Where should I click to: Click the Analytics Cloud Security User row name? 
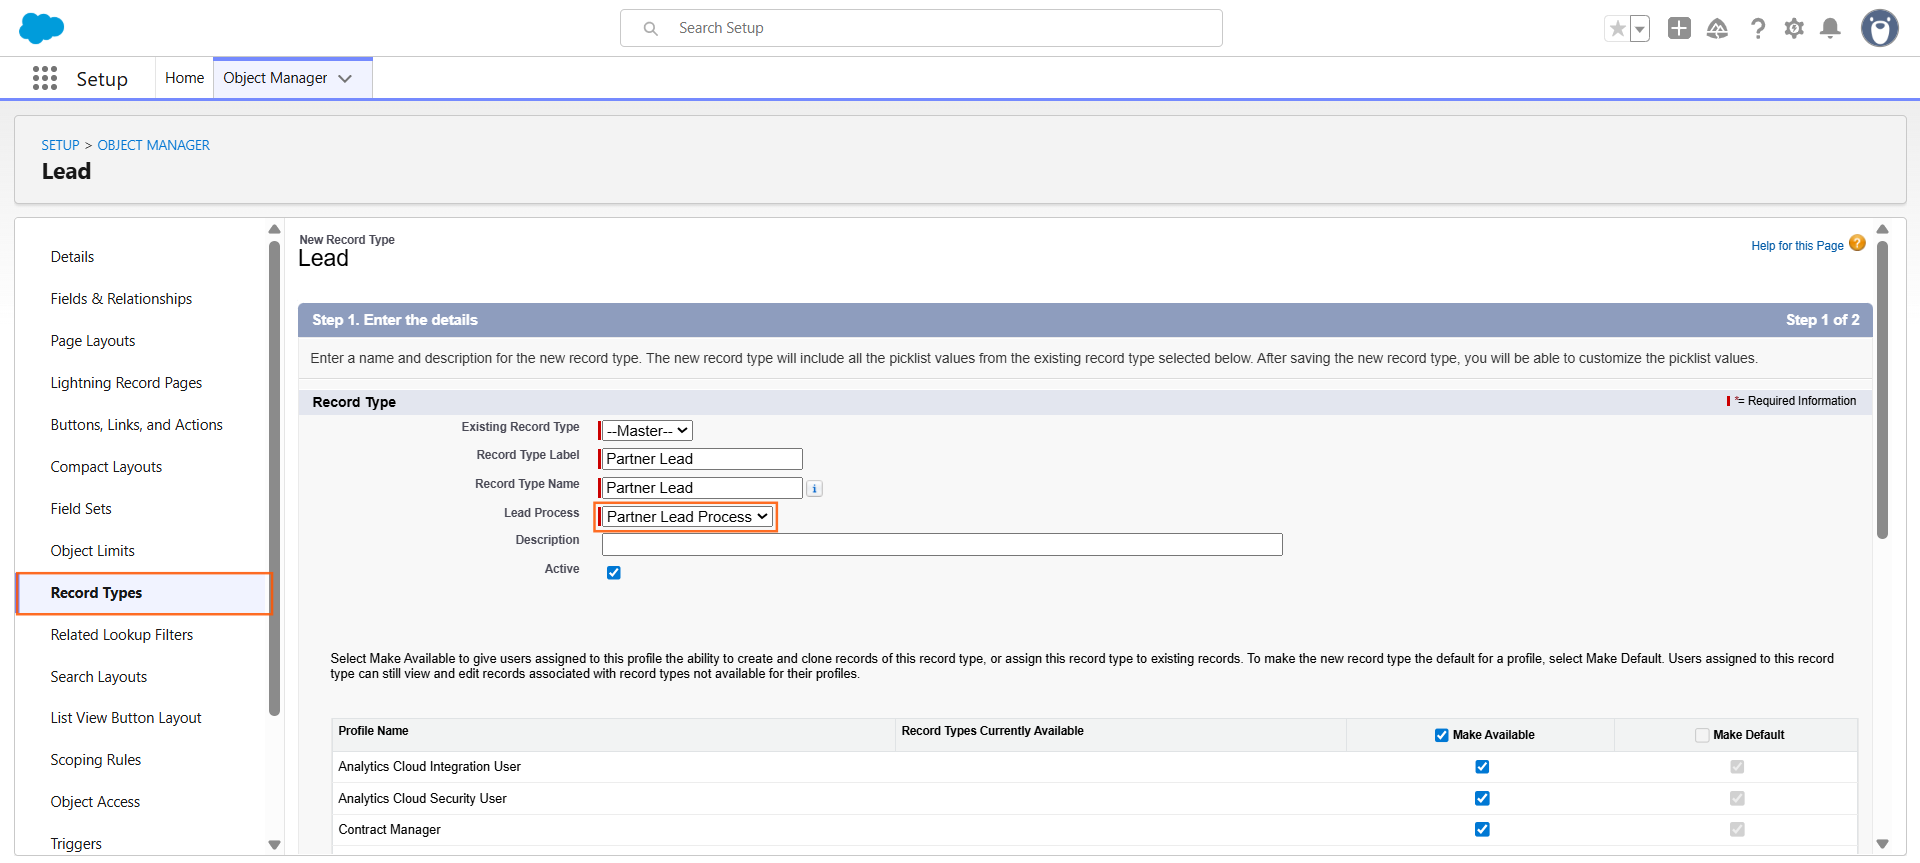click(x=422, y=799)
